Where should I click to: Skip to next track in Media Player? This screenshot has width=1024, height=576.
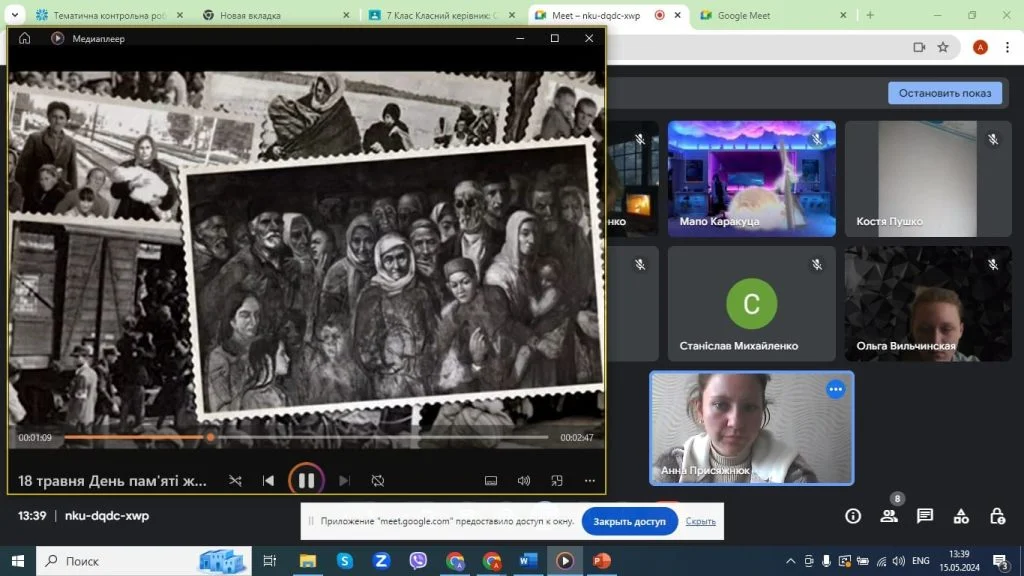(344, 481)
